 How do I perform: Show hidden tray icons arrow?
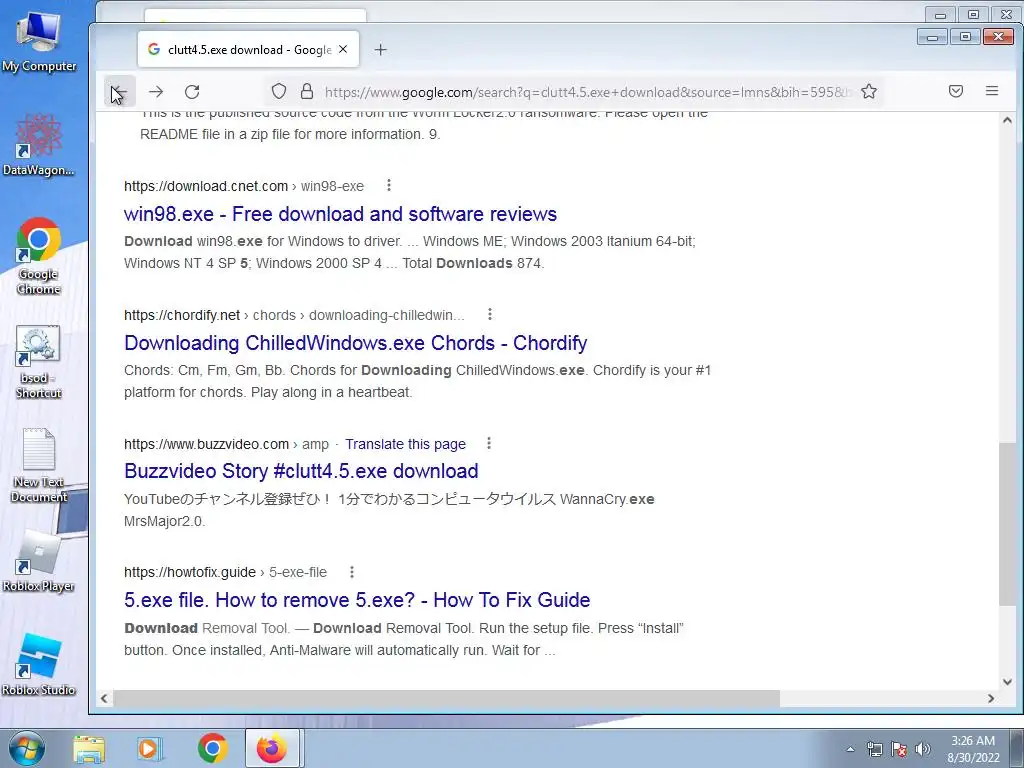(850, 749)
